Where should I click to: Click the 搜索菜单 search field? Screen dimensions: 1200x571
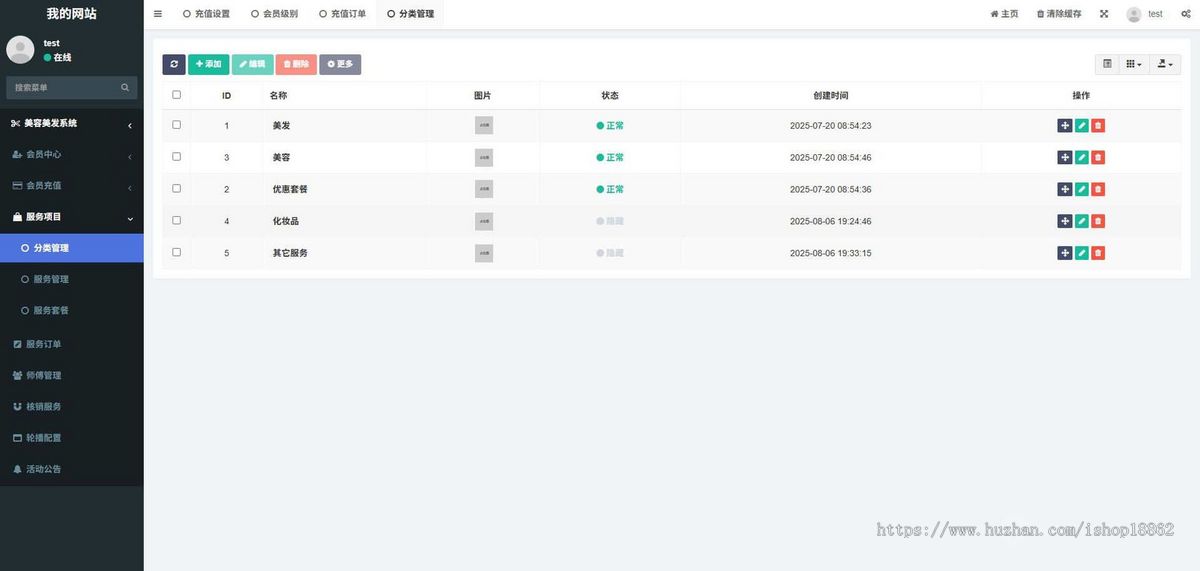(x=62, y=88)
